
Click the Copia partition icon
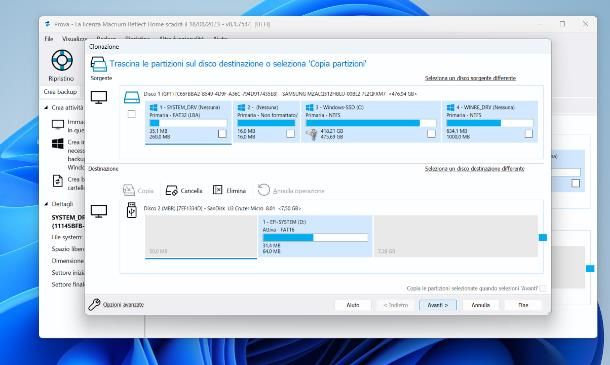129,190
